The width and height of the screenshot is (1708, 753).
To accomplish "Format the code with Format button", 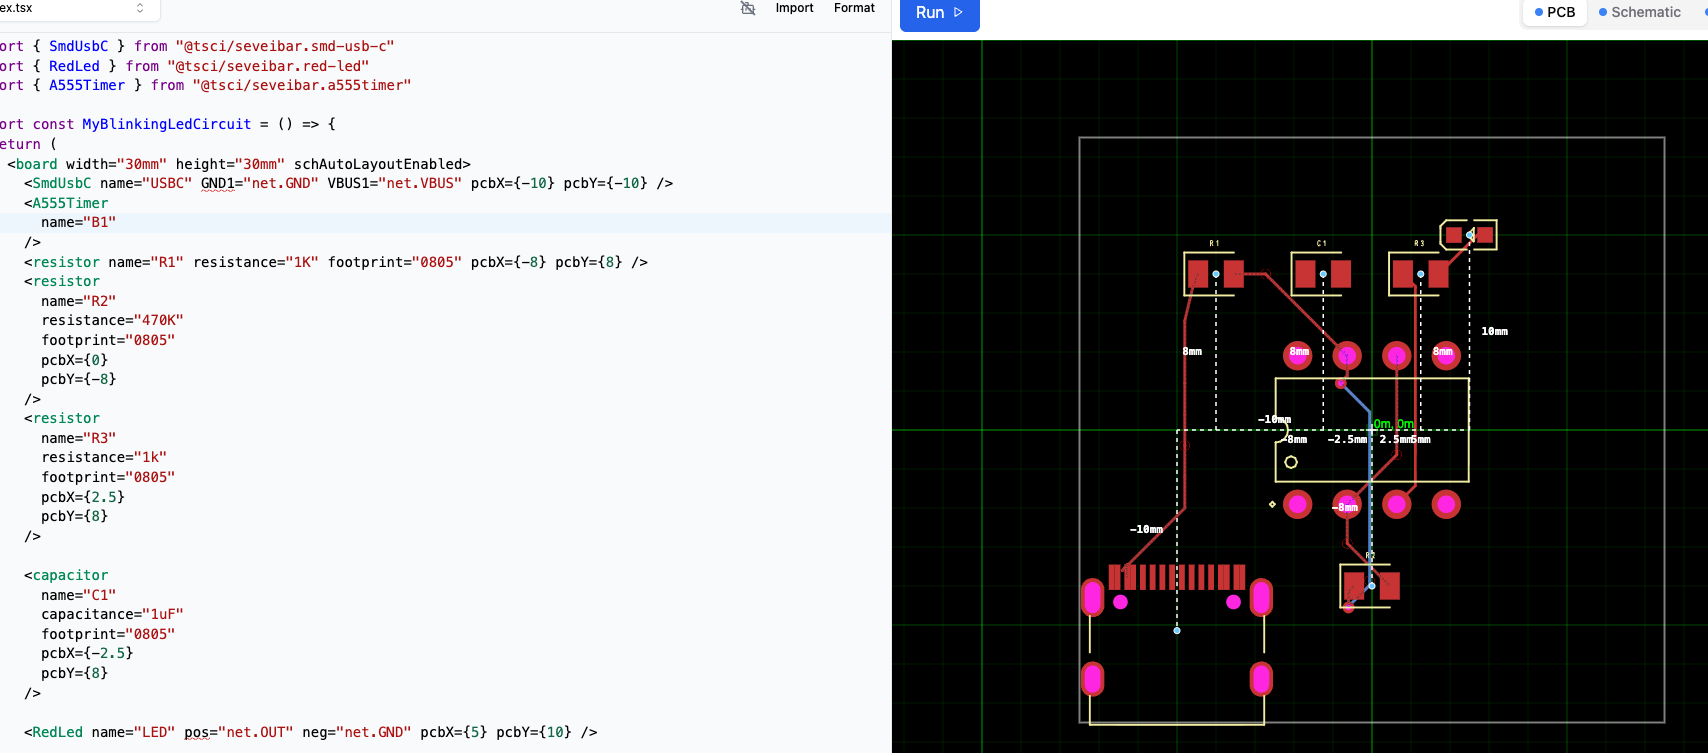I will (854, 8).
